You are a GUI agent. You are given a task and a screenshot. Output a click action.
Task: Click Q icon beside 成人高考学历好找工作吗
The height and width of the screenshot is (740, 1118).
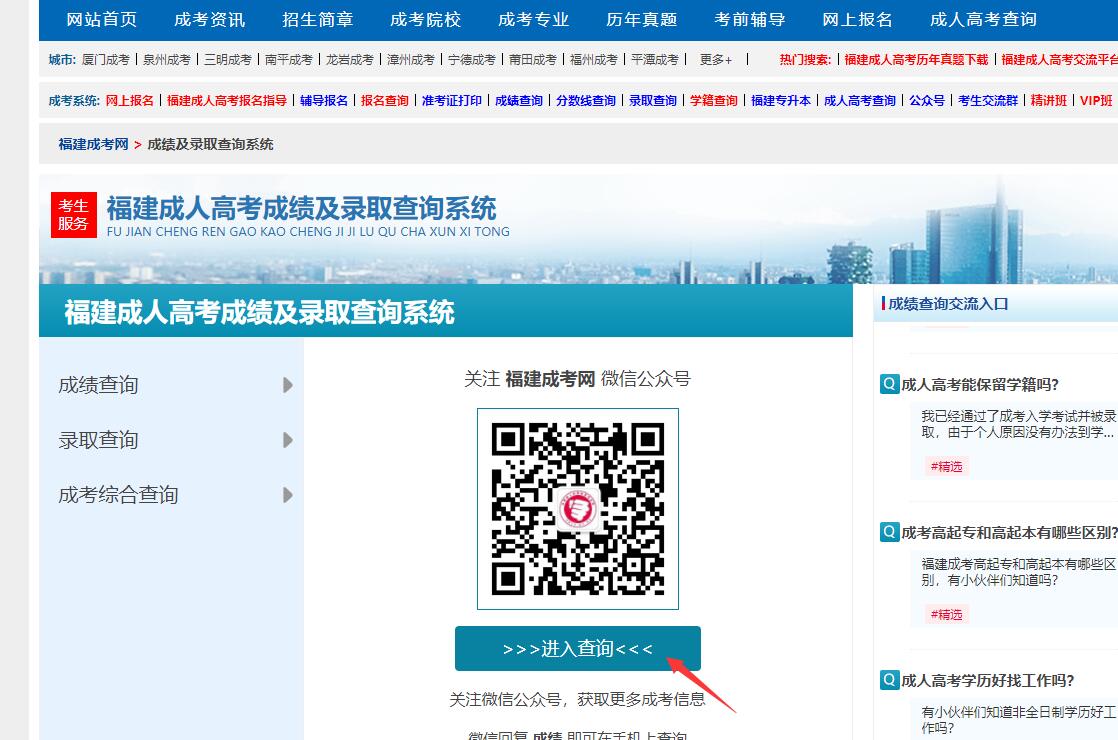coord(889,680)
